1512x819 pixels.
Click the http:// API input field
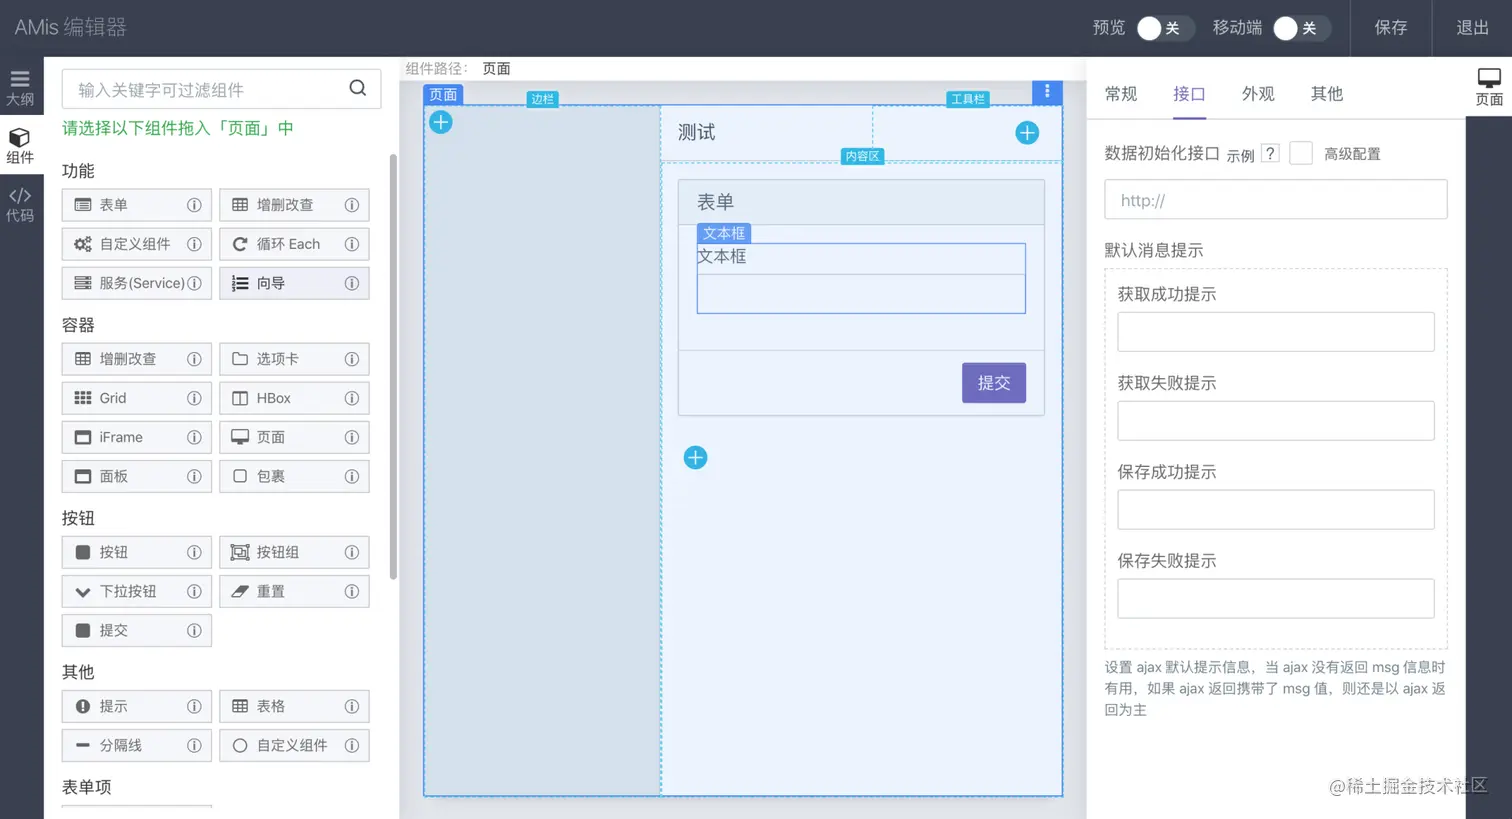tap(1274, 199)
